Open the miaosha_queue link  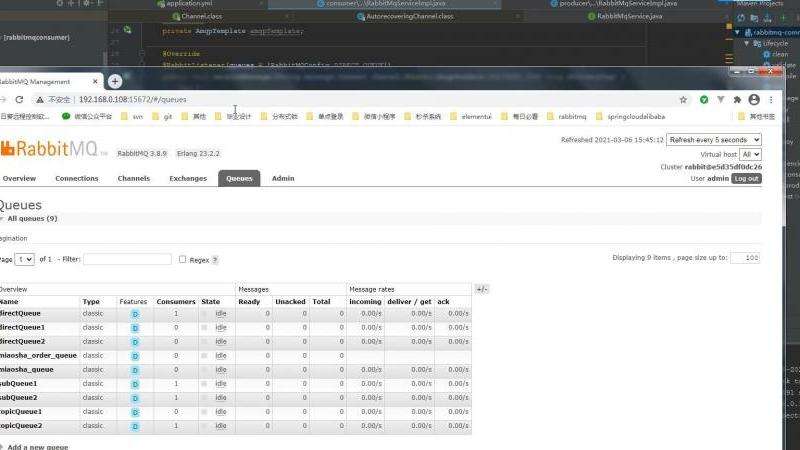point(27,369)
